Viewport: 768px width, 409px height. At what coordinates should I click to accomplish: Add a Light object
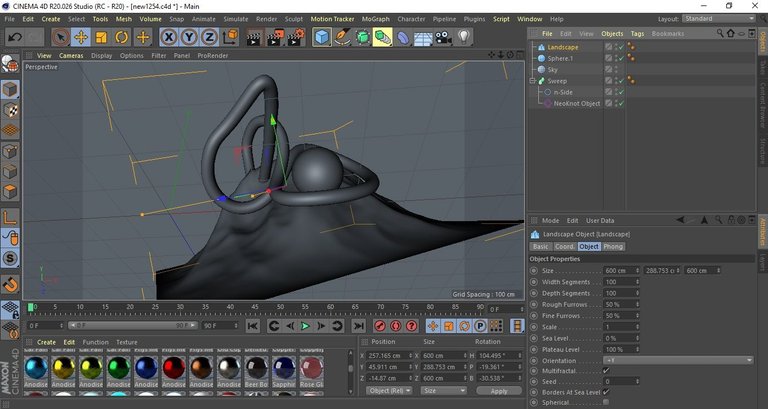click(x=464, y=37)
